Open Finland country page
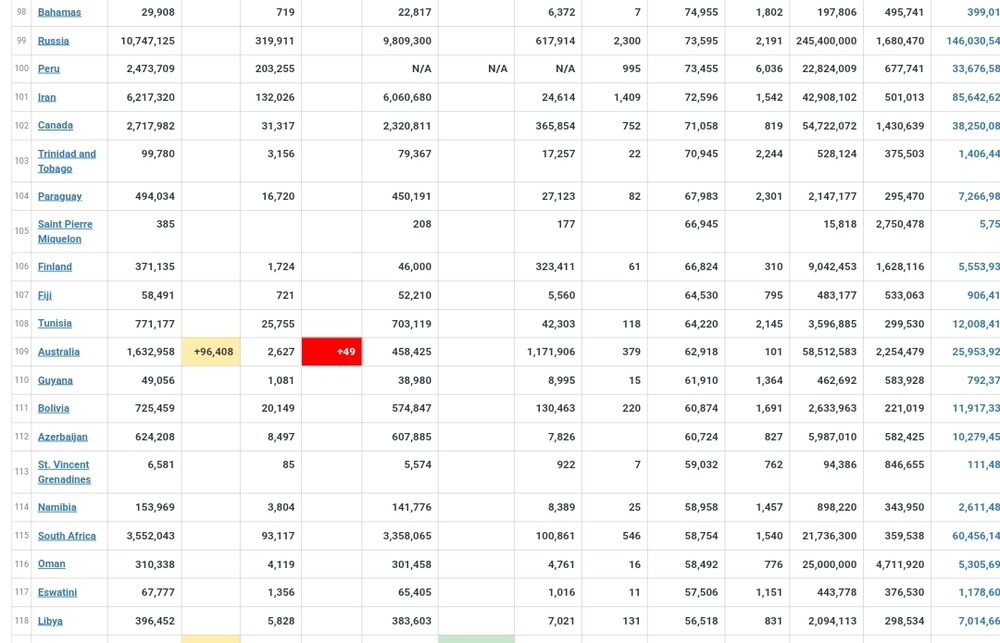 tap(54, 267)
